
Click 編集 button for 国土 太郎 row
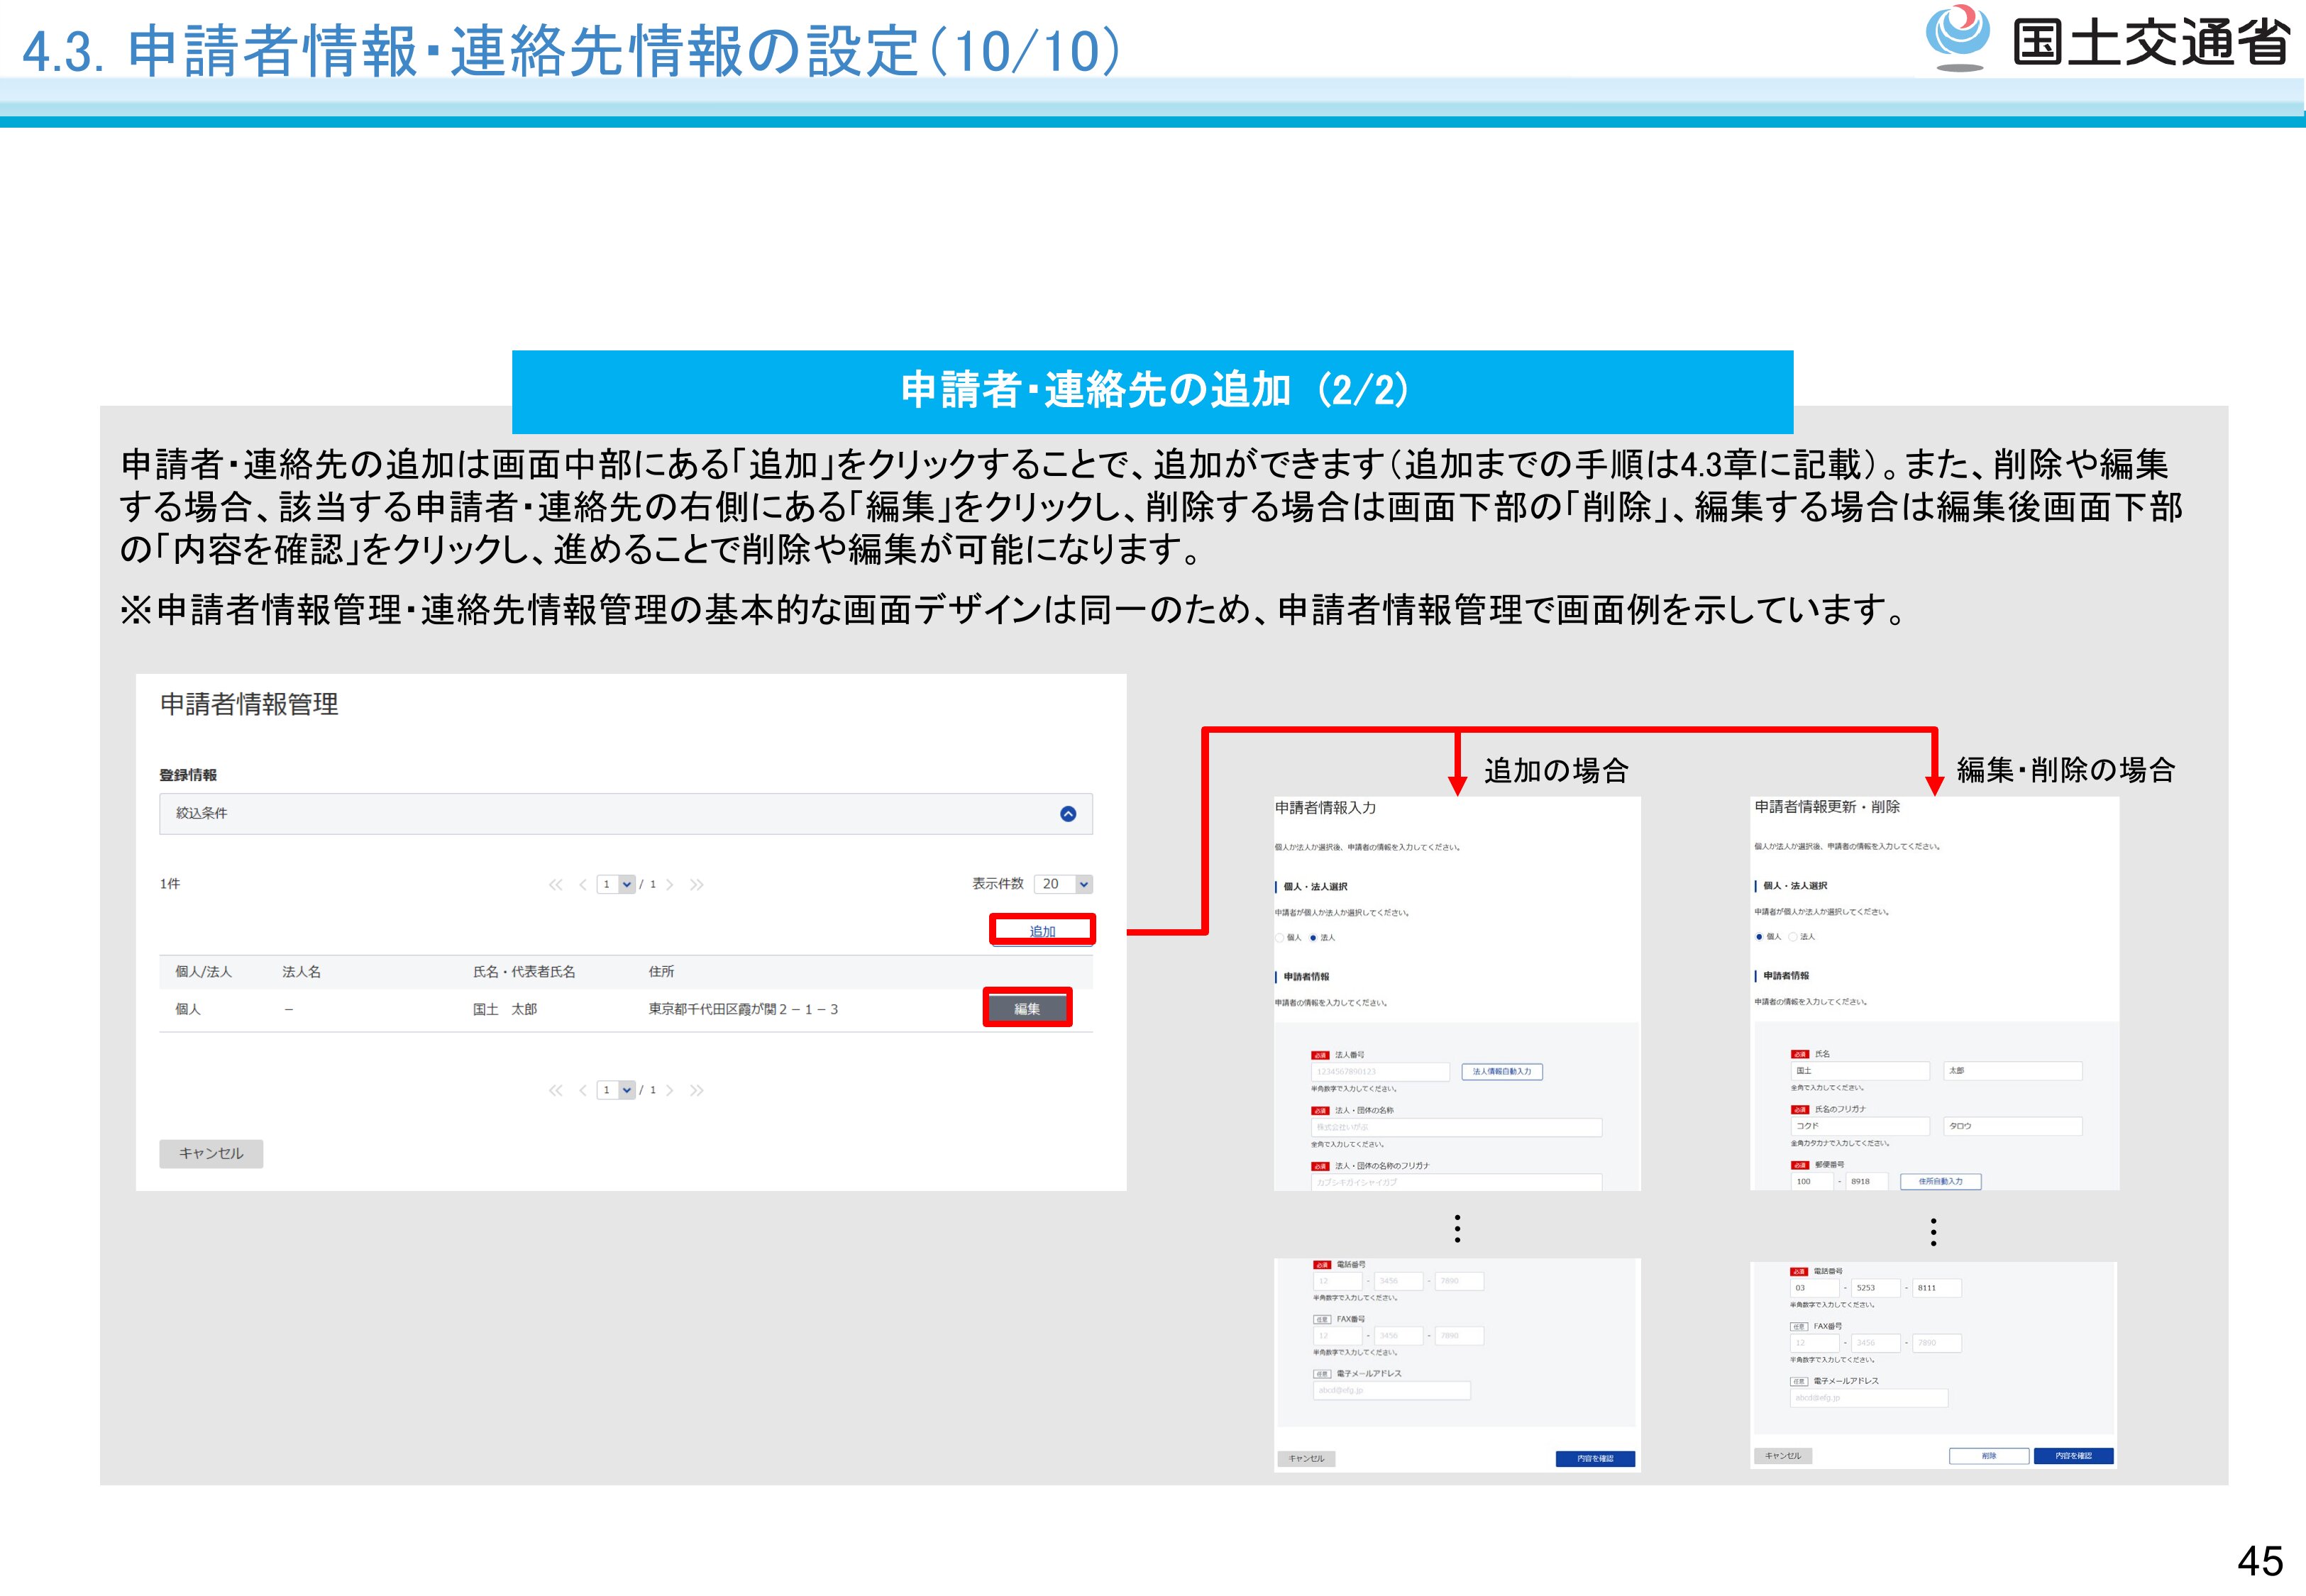point(1027,1008)
